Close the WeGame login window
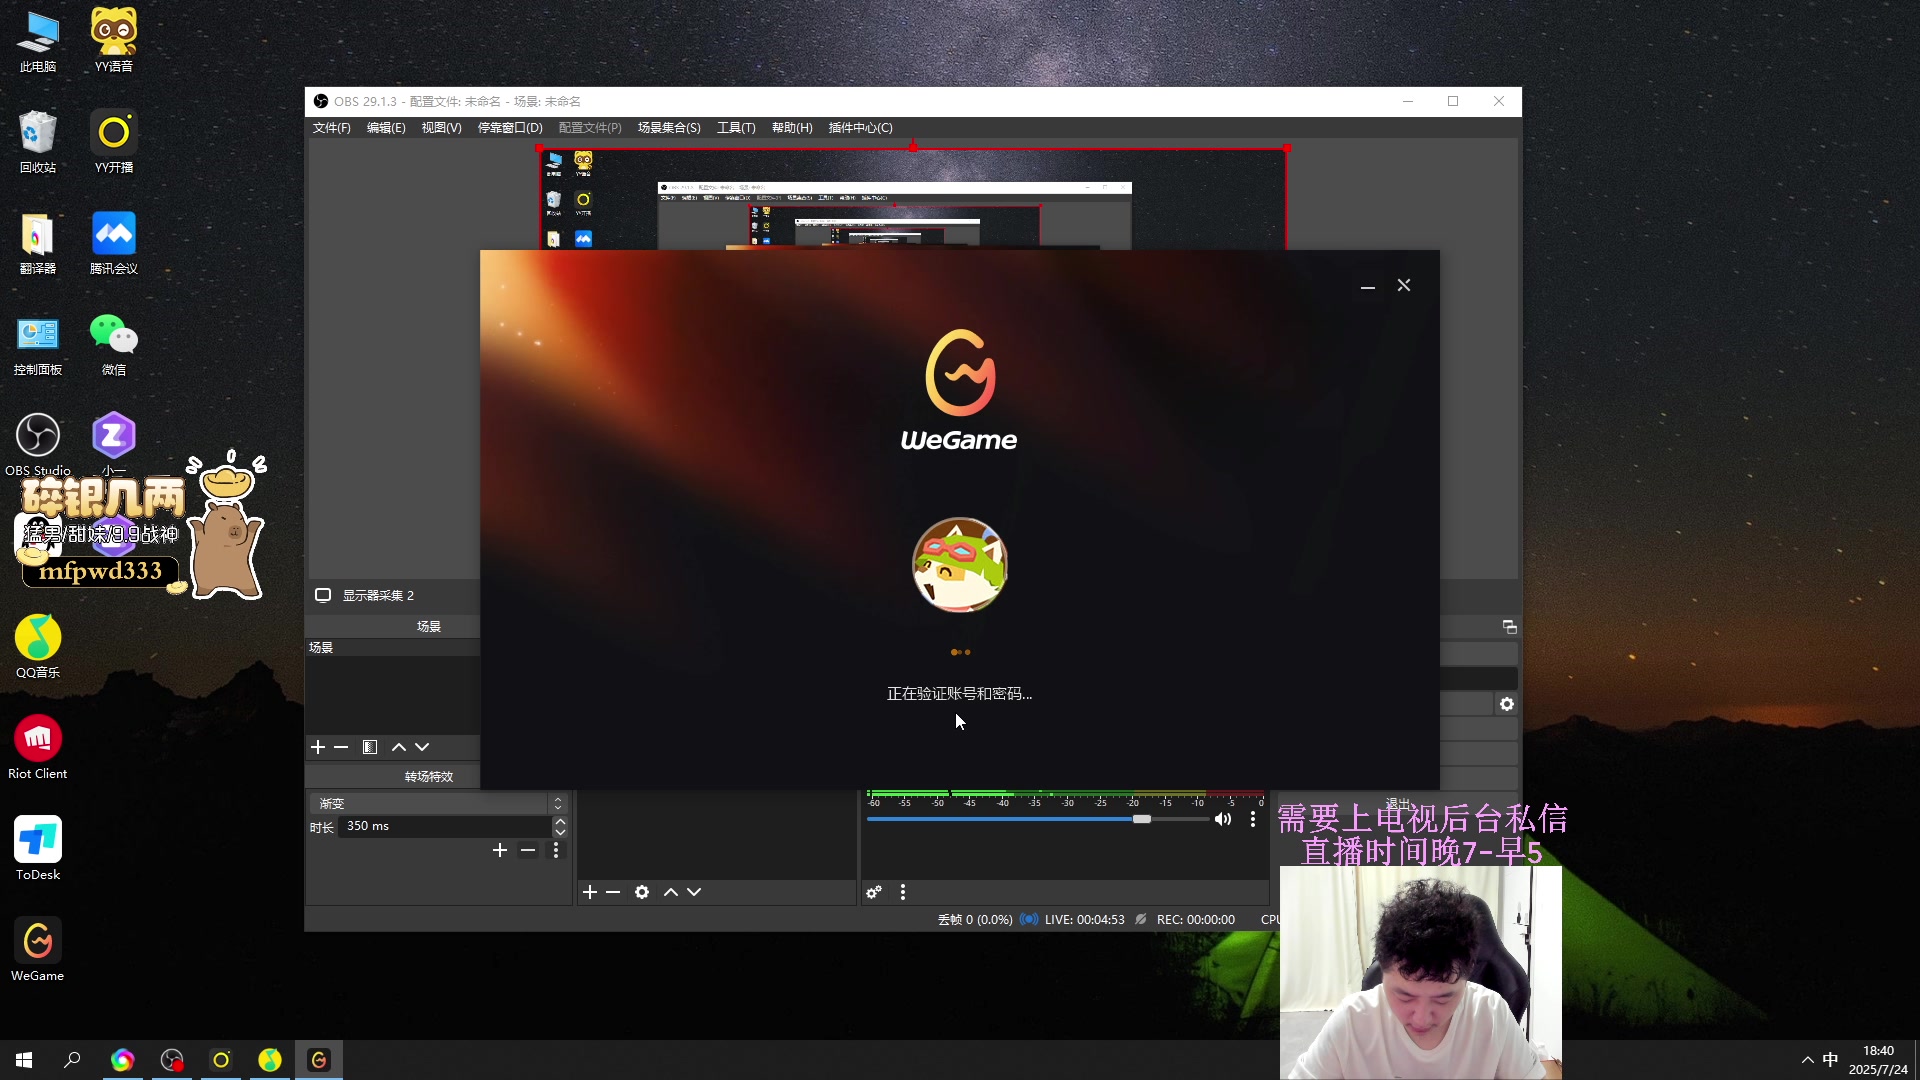Image resolution: width=1920 pixels, height=1080 pixels. point(1404,286)
